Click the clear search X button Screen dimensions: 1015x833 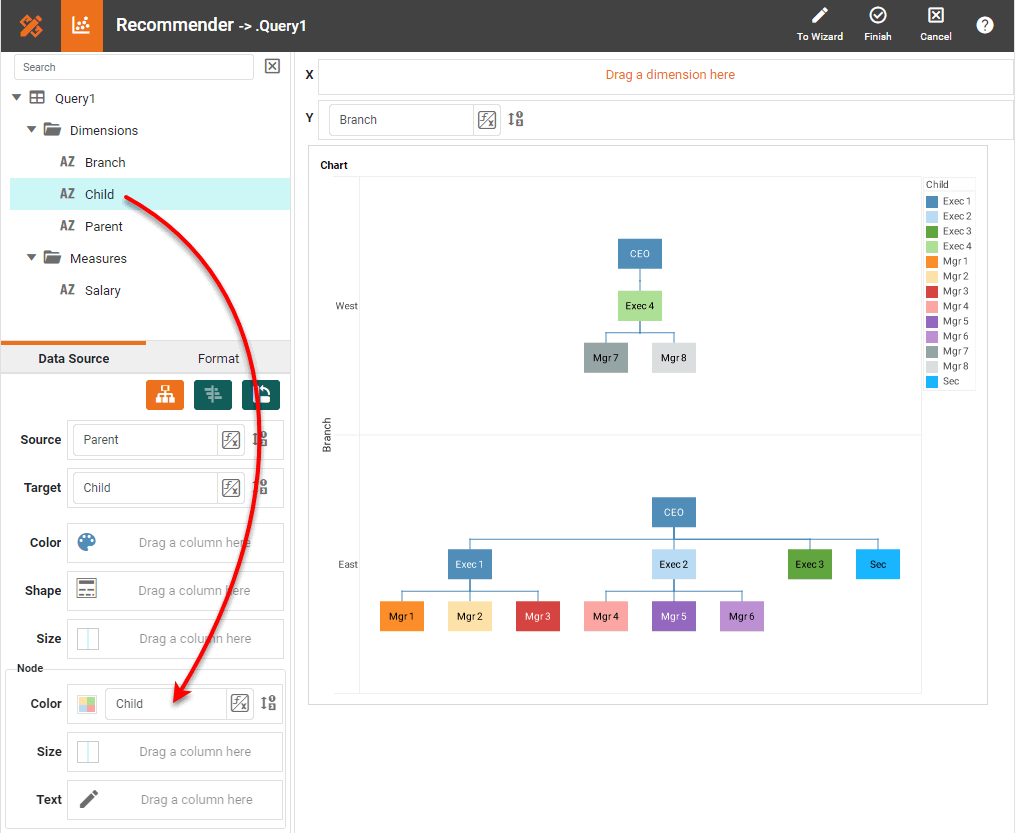pos(272,67)
